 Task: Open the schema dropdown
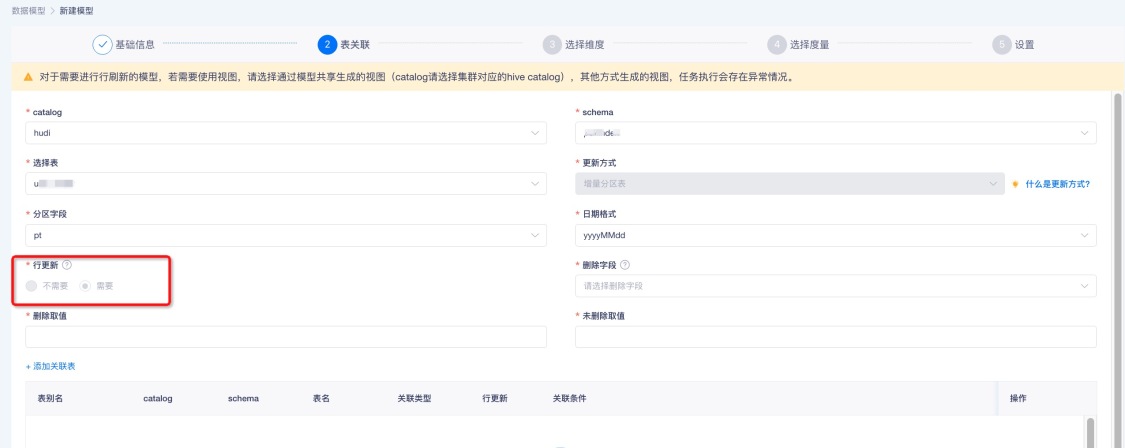[x=836, y=133]
